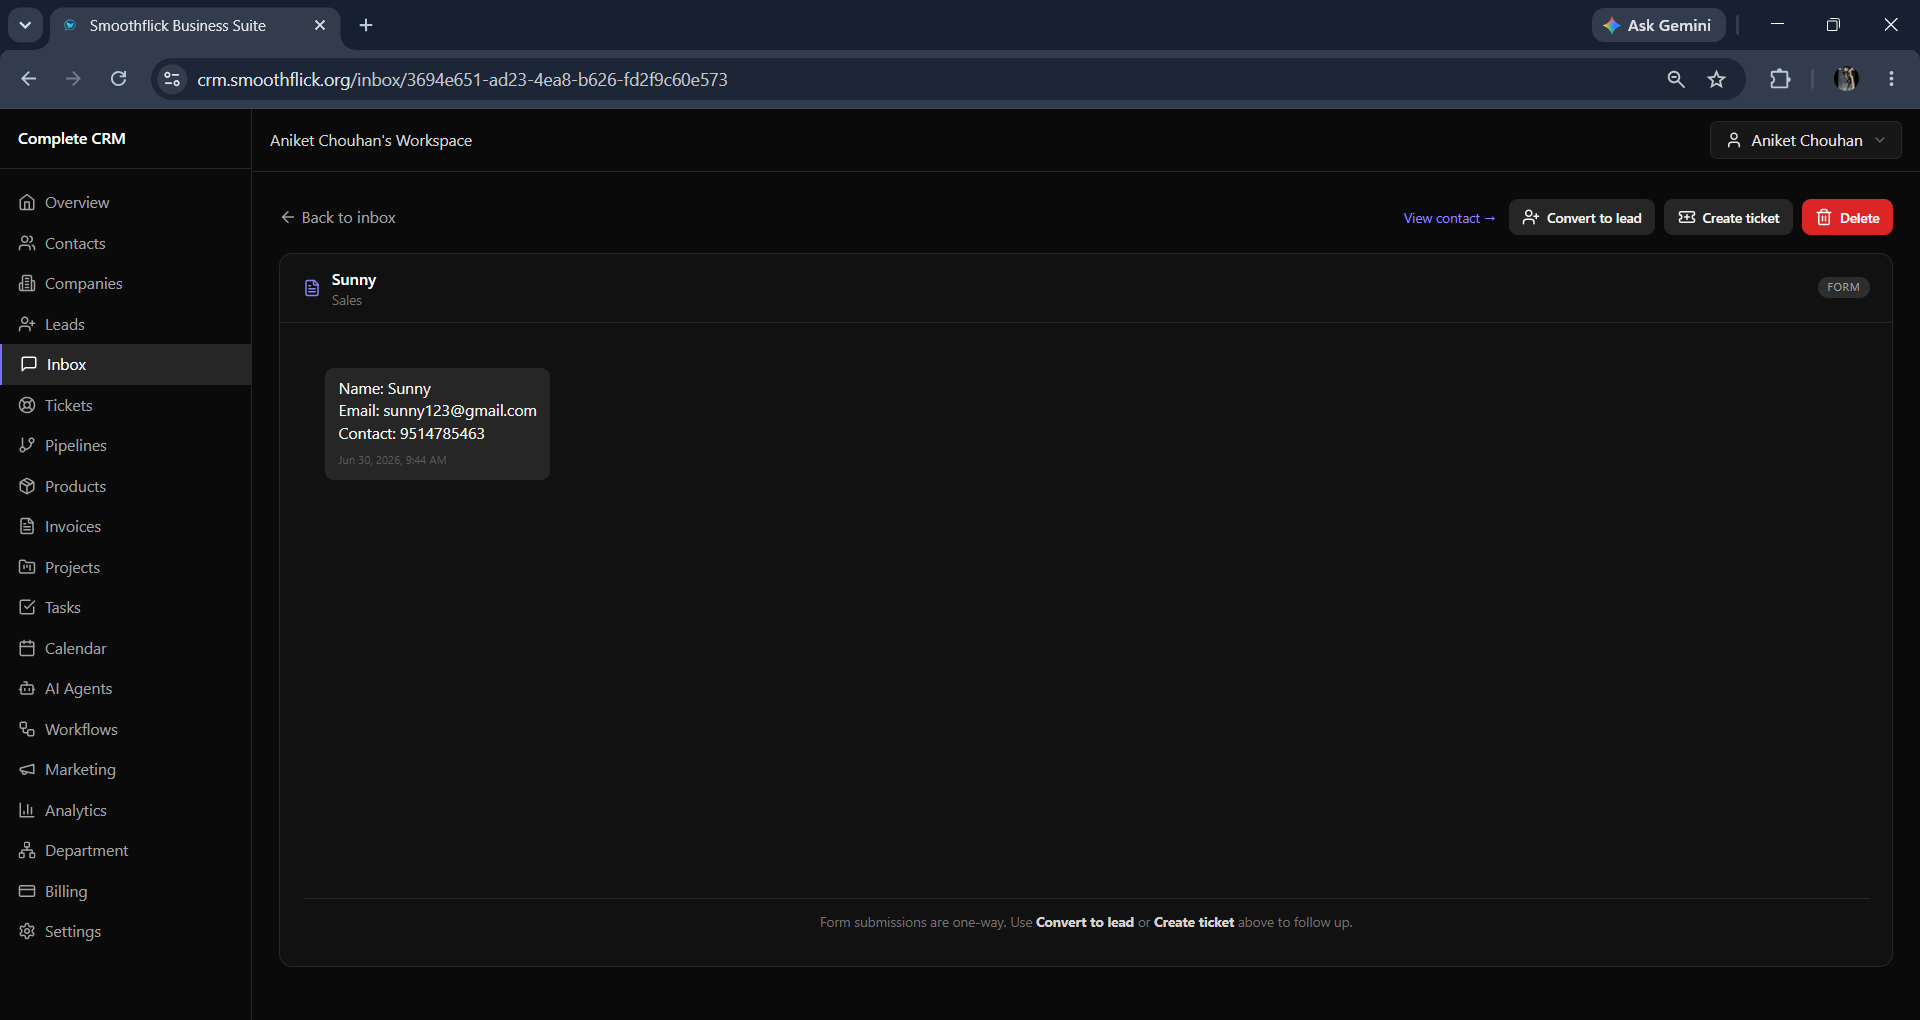1920x1020 pixels.
Task: Click the form document icon beside Sunny
Action: point(312,288)
